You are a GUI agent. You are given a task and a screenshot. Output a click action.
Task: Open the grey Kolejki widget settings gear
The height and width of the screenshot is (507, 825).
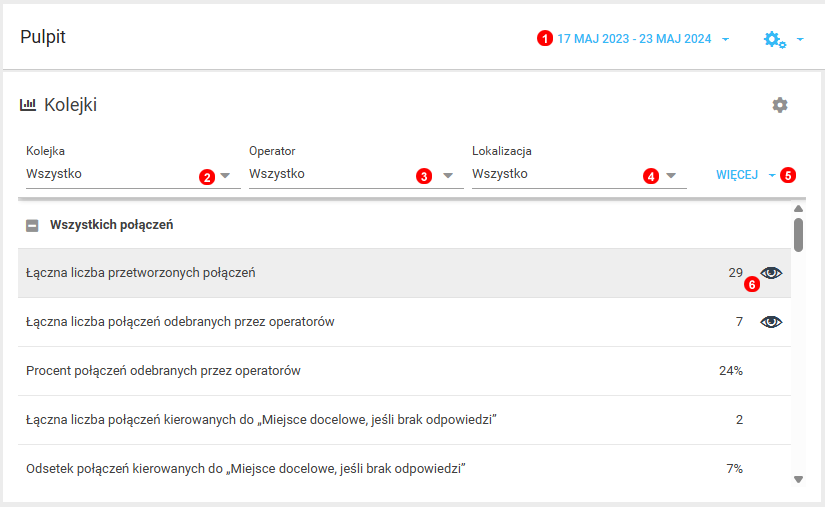[x=780, y=105]
